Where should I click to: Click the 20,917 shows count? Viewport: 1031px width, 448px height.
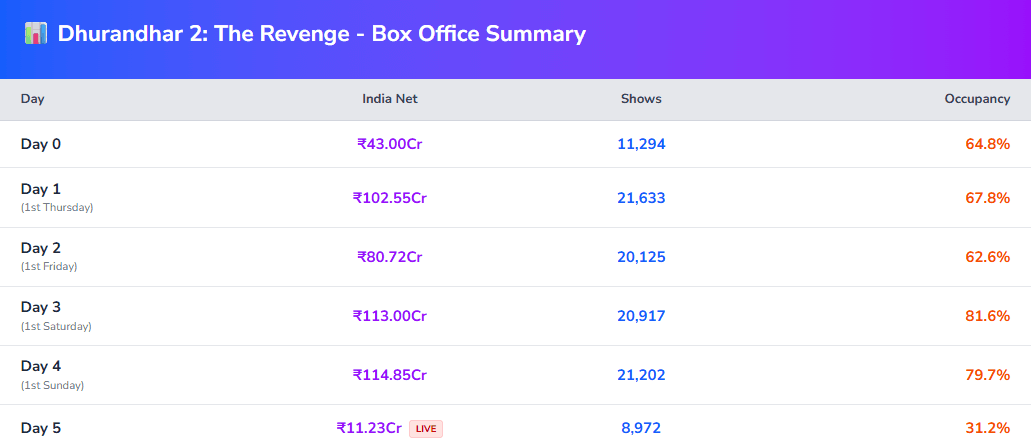pyautogui.click(x=641, y=316)
